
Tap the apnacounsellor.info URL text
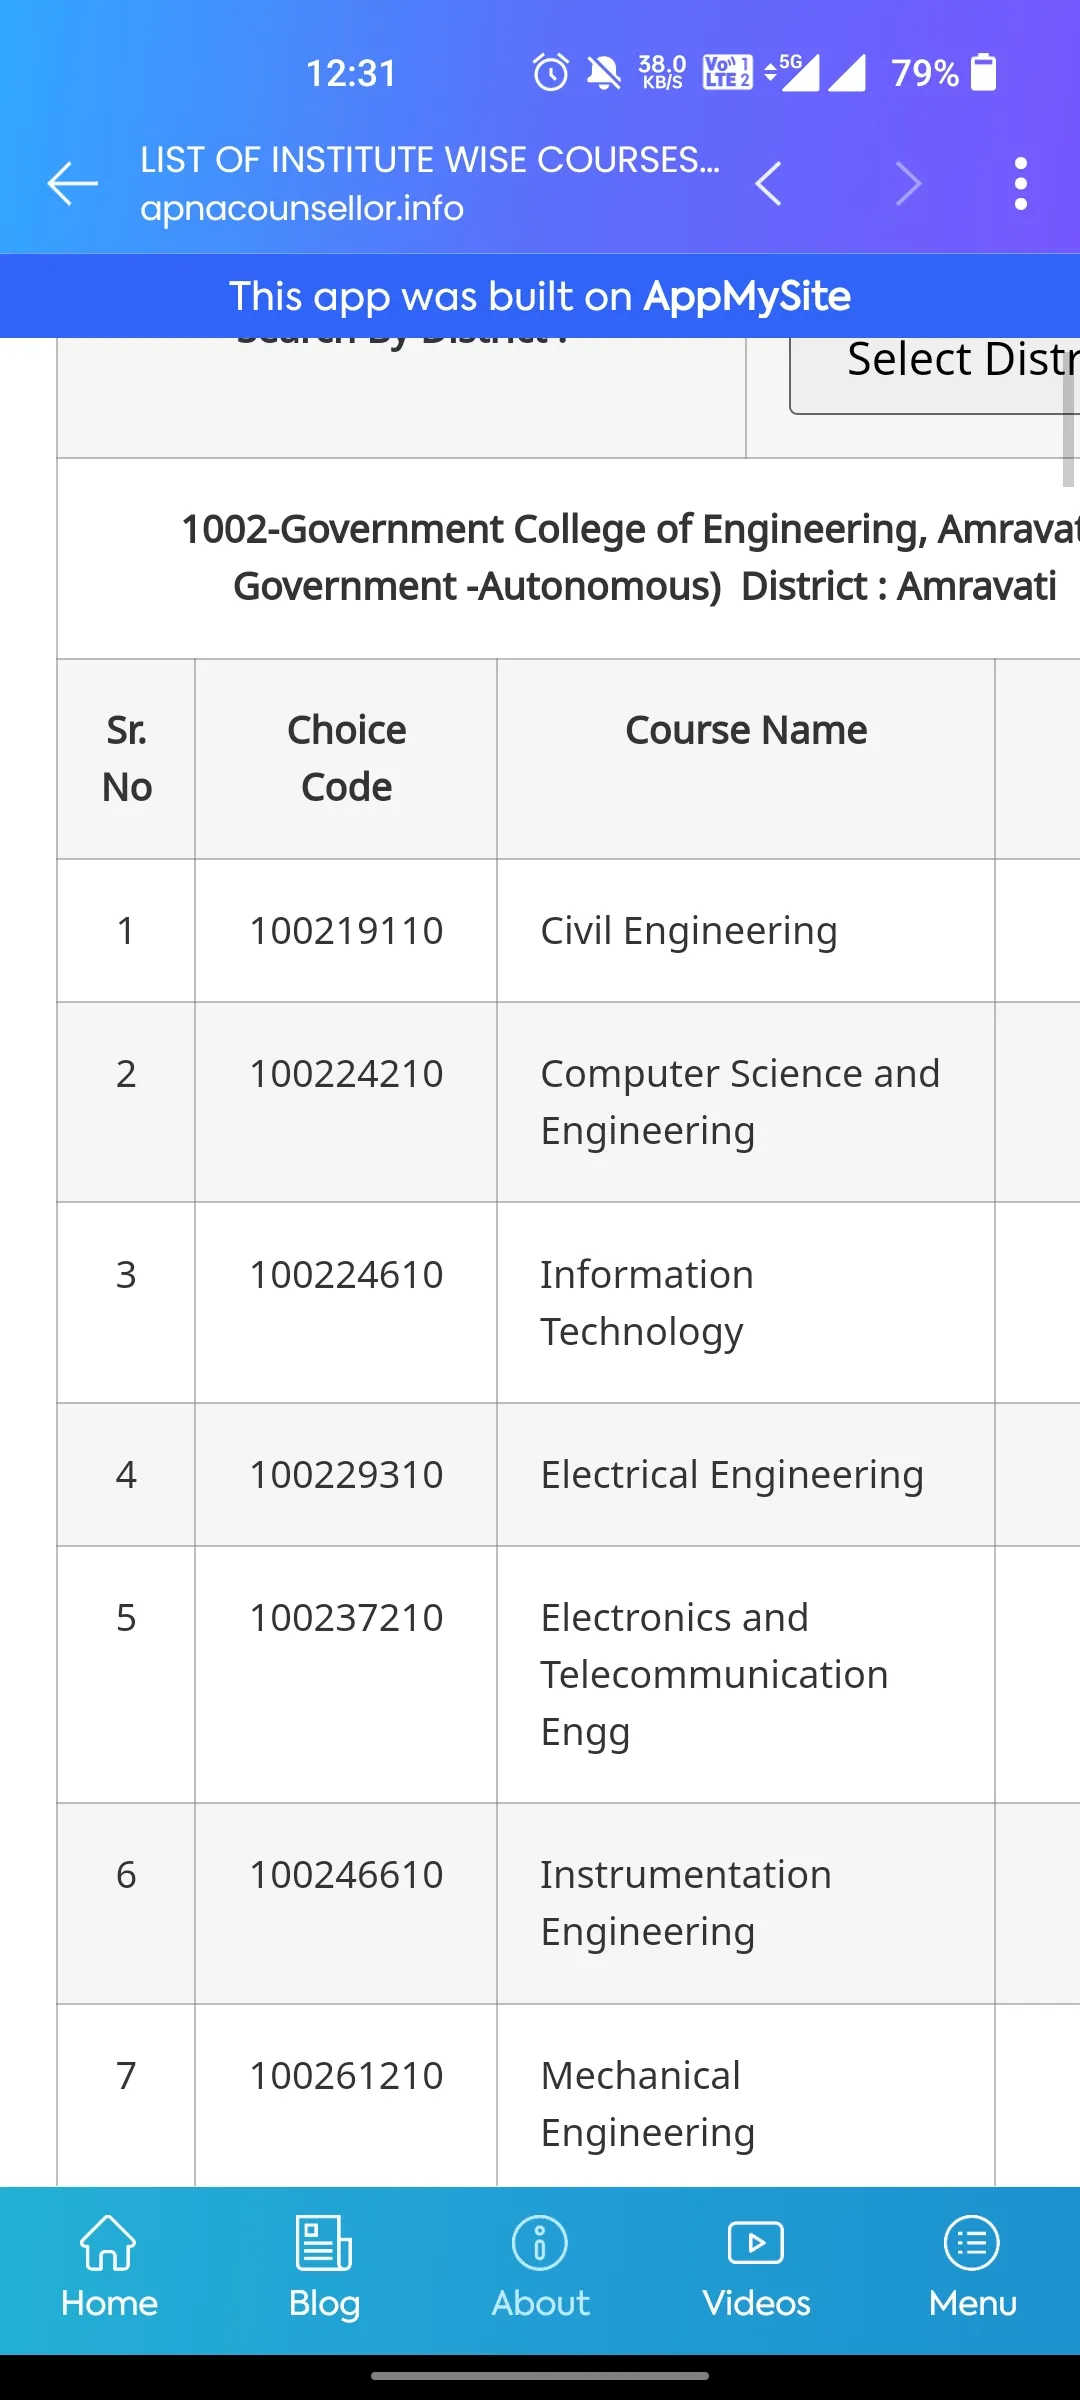click(x=302, y=209)
